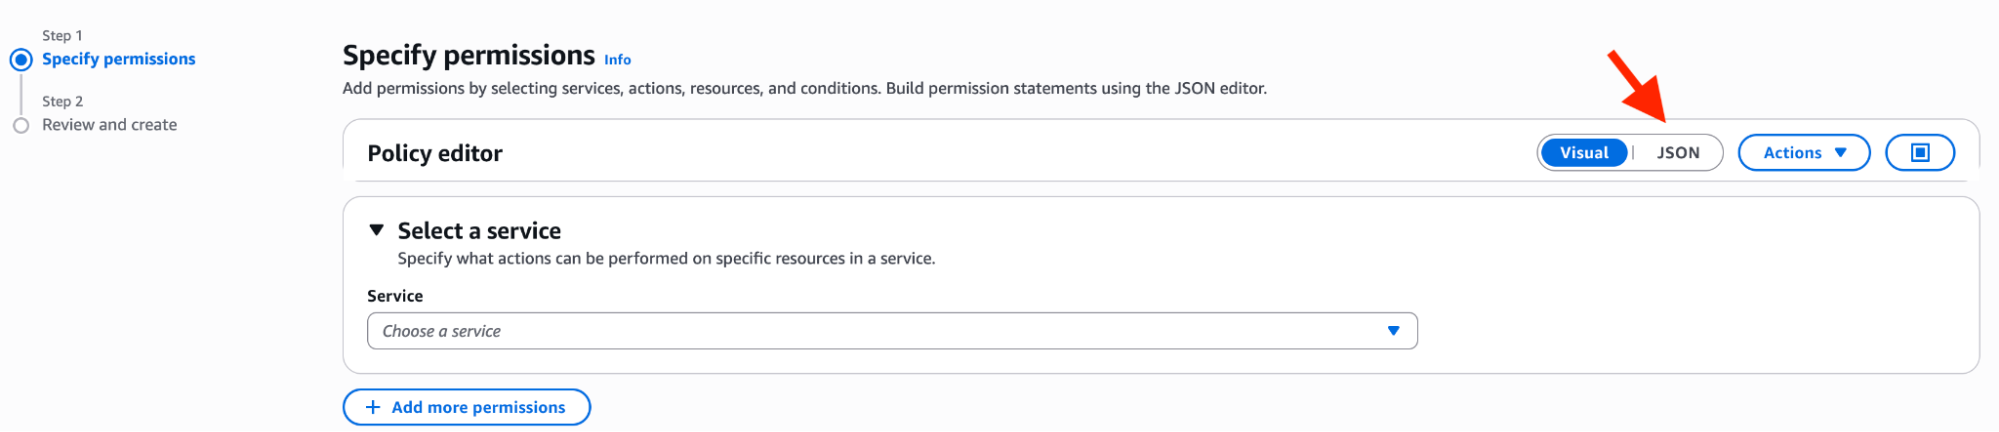Select the Step 1 radio indicator

21,59
